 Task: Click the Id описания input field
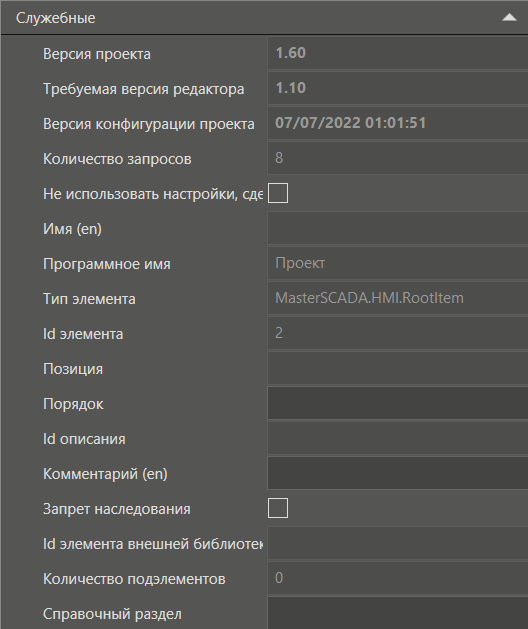398,438
